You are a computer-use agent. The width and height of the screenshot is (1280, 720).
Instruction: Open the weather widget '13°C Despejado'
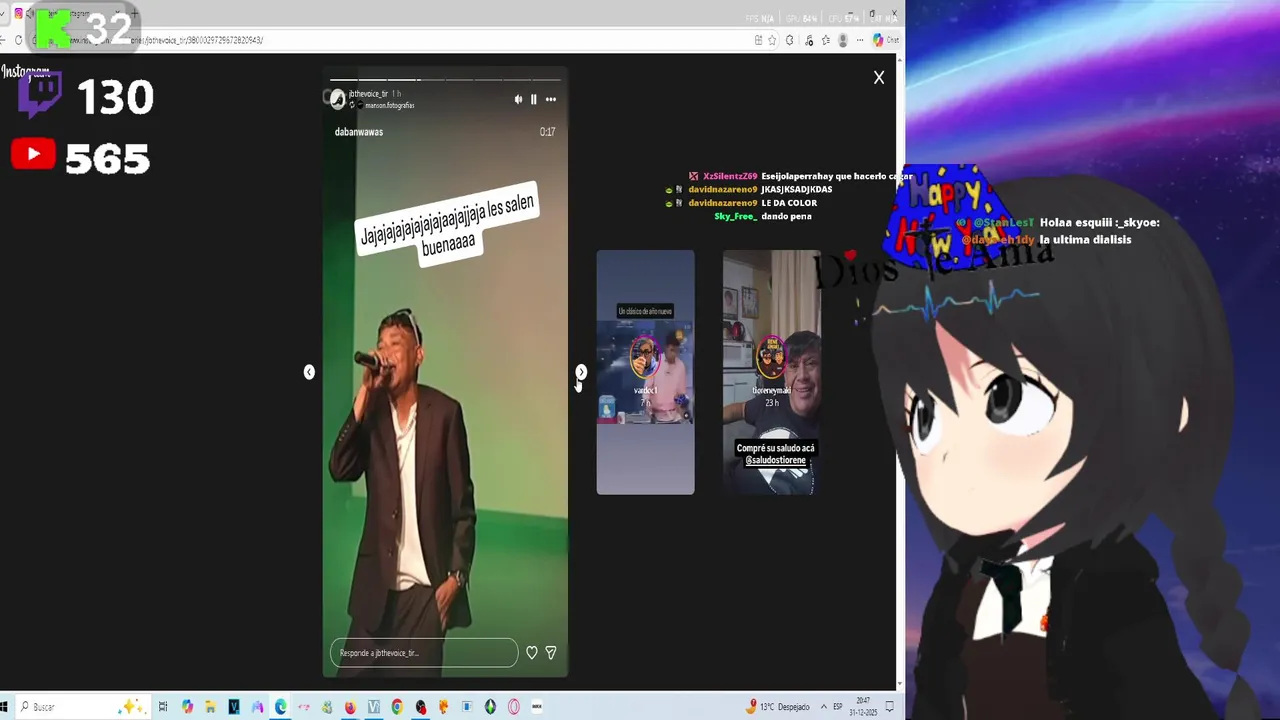pyautogui.click(x=778, y=707)
